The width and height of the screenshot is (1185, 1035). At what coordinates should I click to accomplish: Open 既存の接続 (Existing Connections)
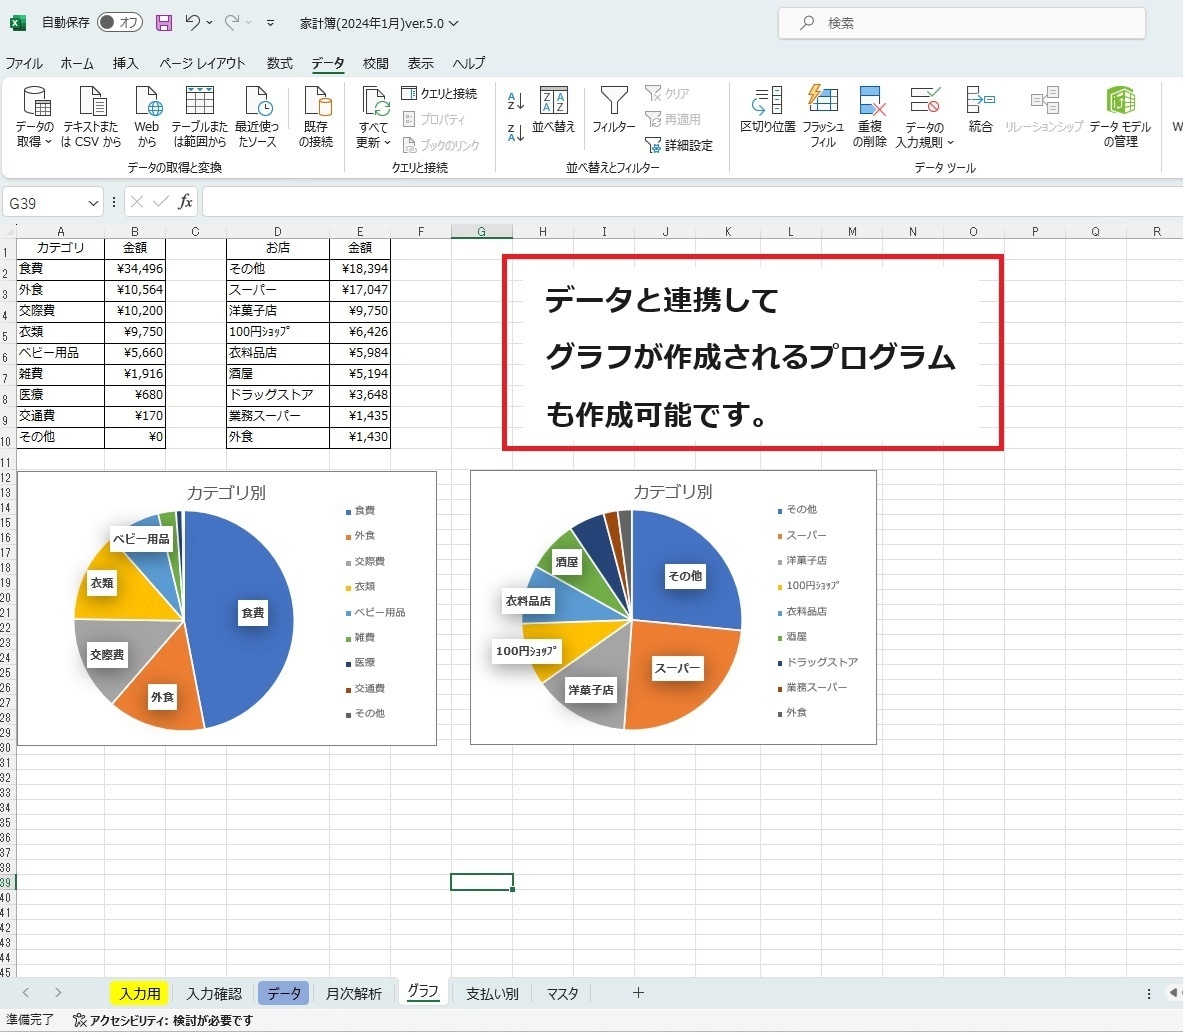pyautogui.click(x=316, y=116)
